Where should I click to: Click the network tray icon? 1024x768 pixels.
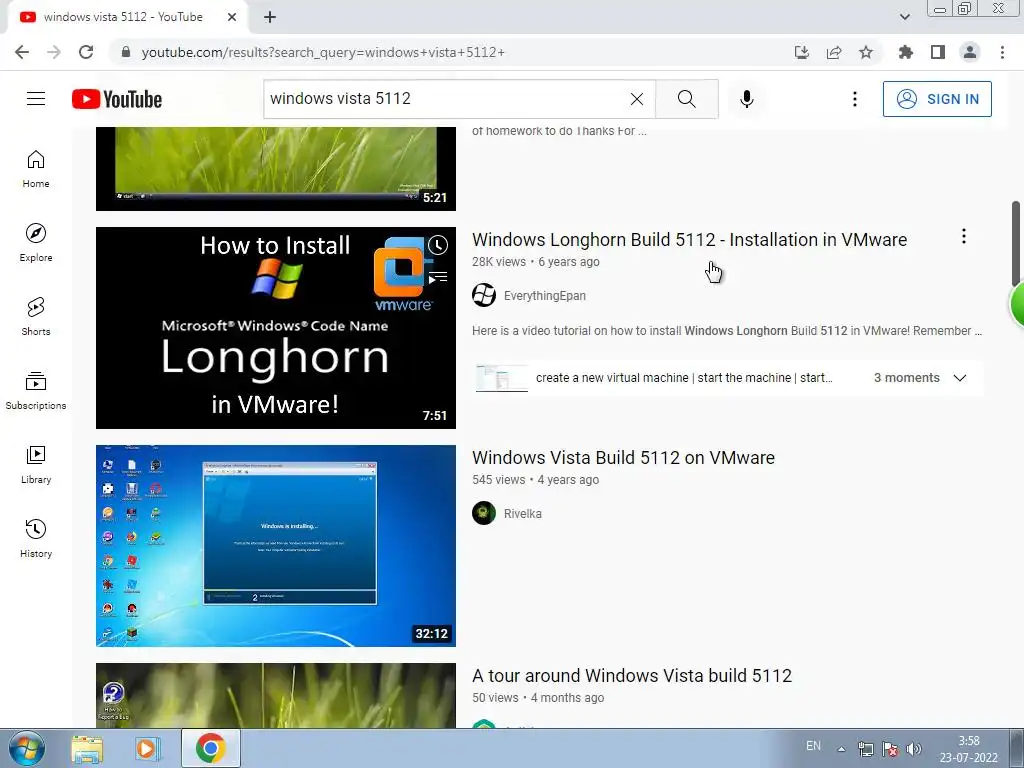(x=866, y=749)
